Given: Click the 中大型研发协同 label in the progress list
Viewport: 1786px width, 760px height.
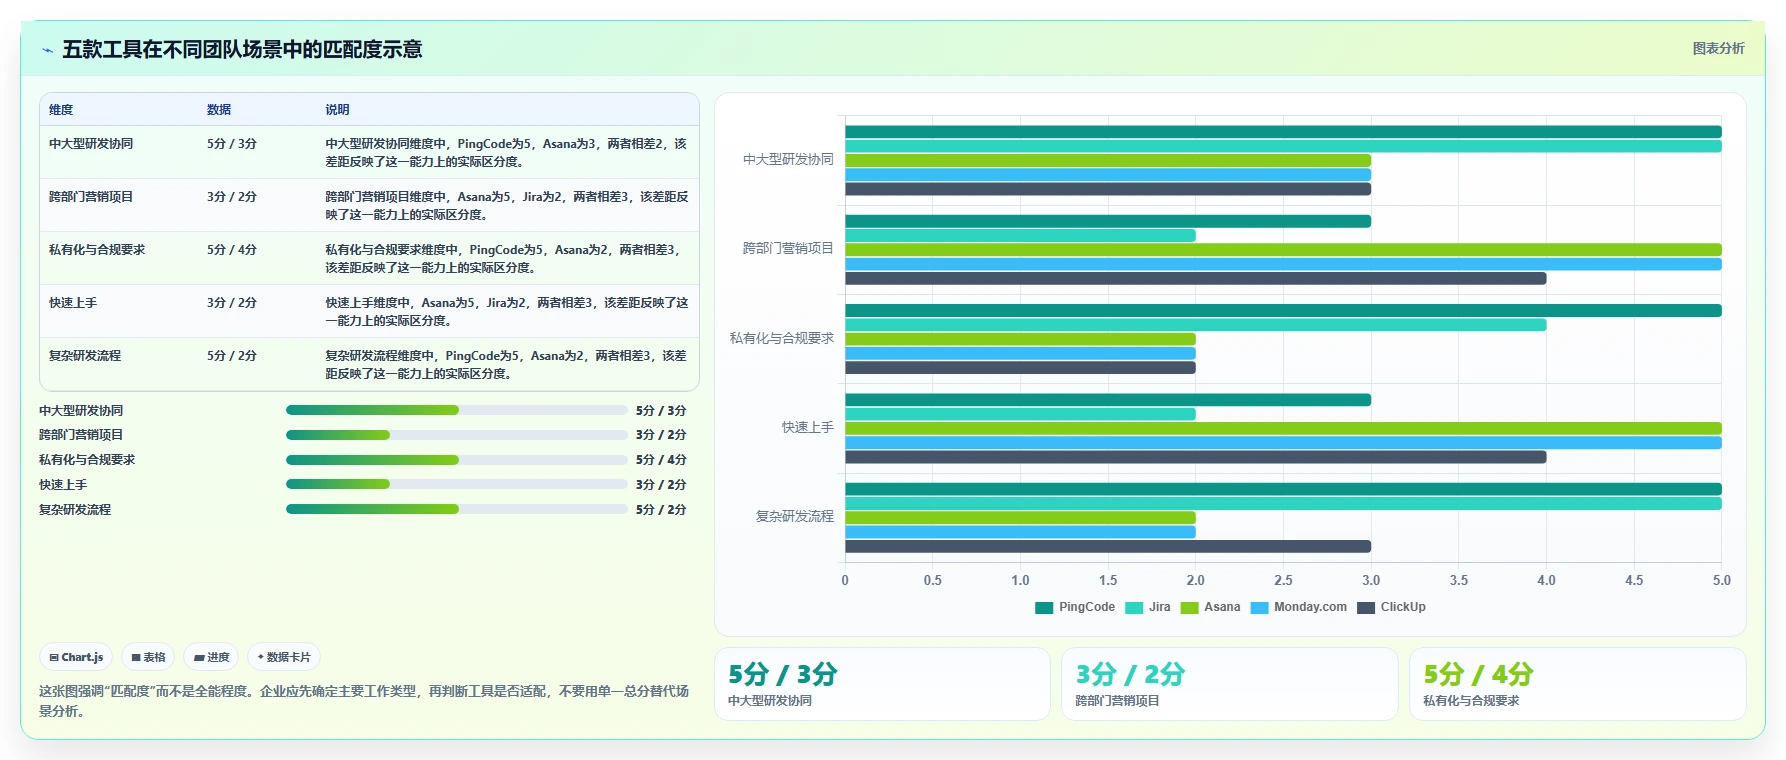Looking at the screenshot, I should point(81,411).
